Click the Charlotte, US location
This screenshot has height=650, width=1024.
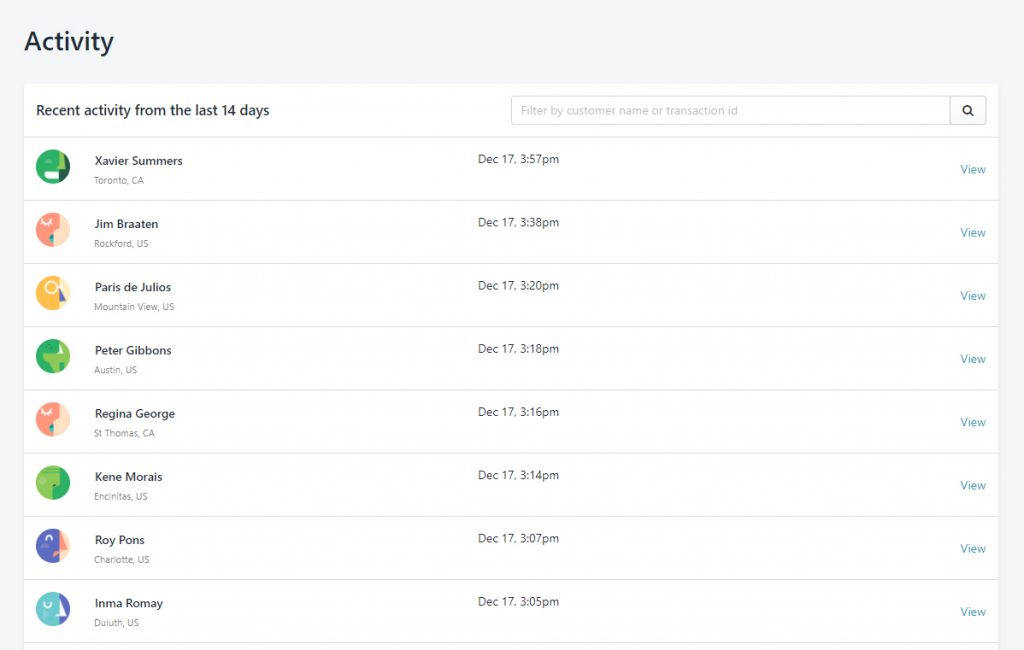[x=121, y=560]
